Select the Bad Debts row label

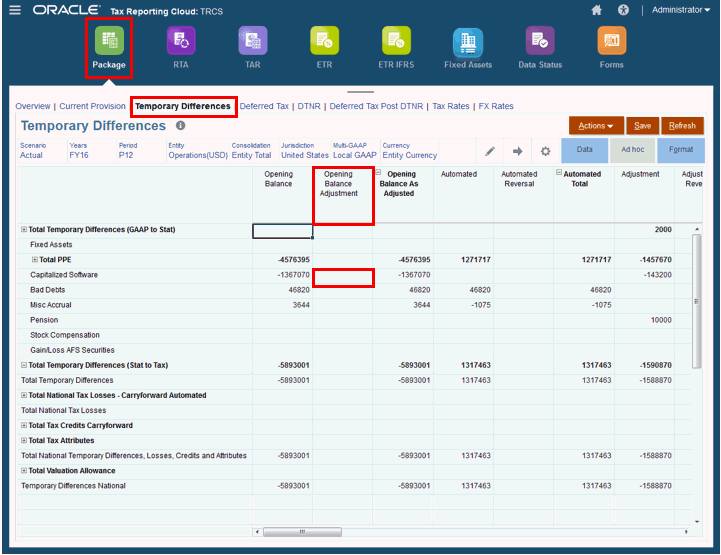point(47,290)
